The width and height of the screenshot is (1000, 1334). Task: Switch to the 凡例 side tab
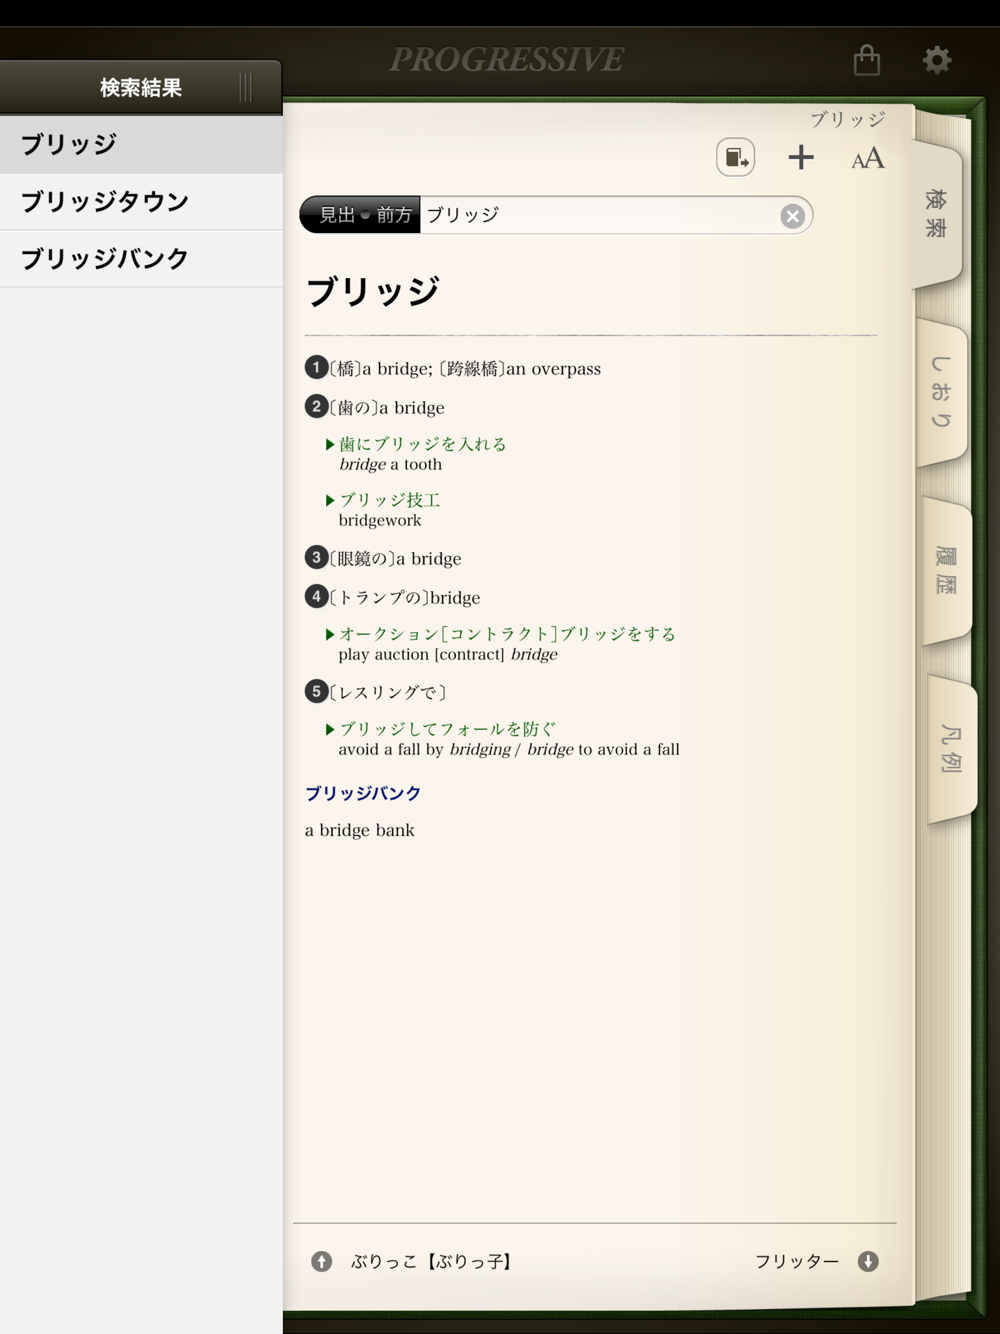pos(951,749)
